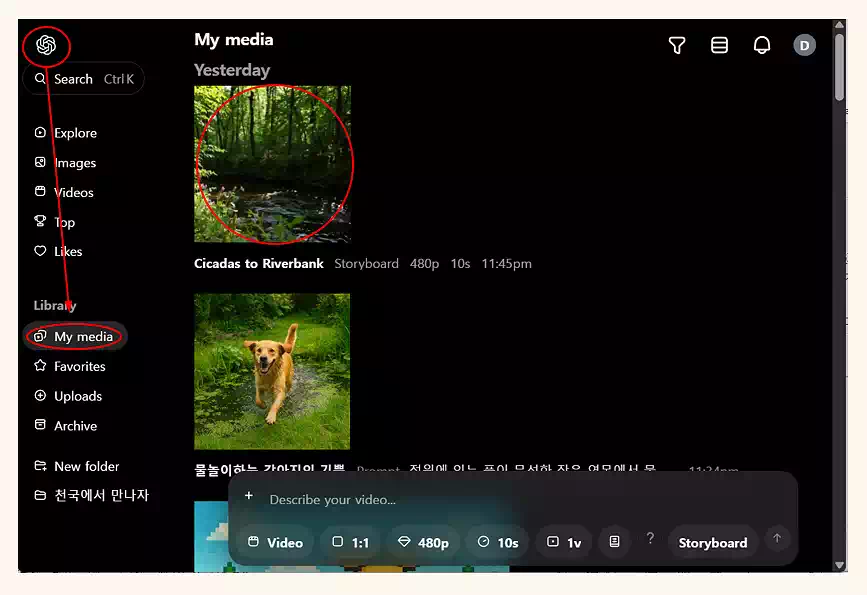Open the presets icon beside 1v

pos(614,542)
